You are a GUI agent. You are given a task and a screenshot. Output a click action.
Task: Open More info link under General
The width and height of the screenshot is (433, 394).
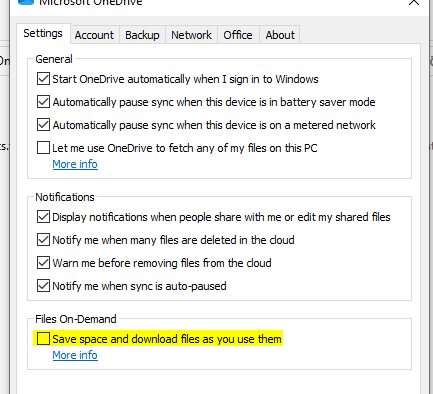pos(75,164)
